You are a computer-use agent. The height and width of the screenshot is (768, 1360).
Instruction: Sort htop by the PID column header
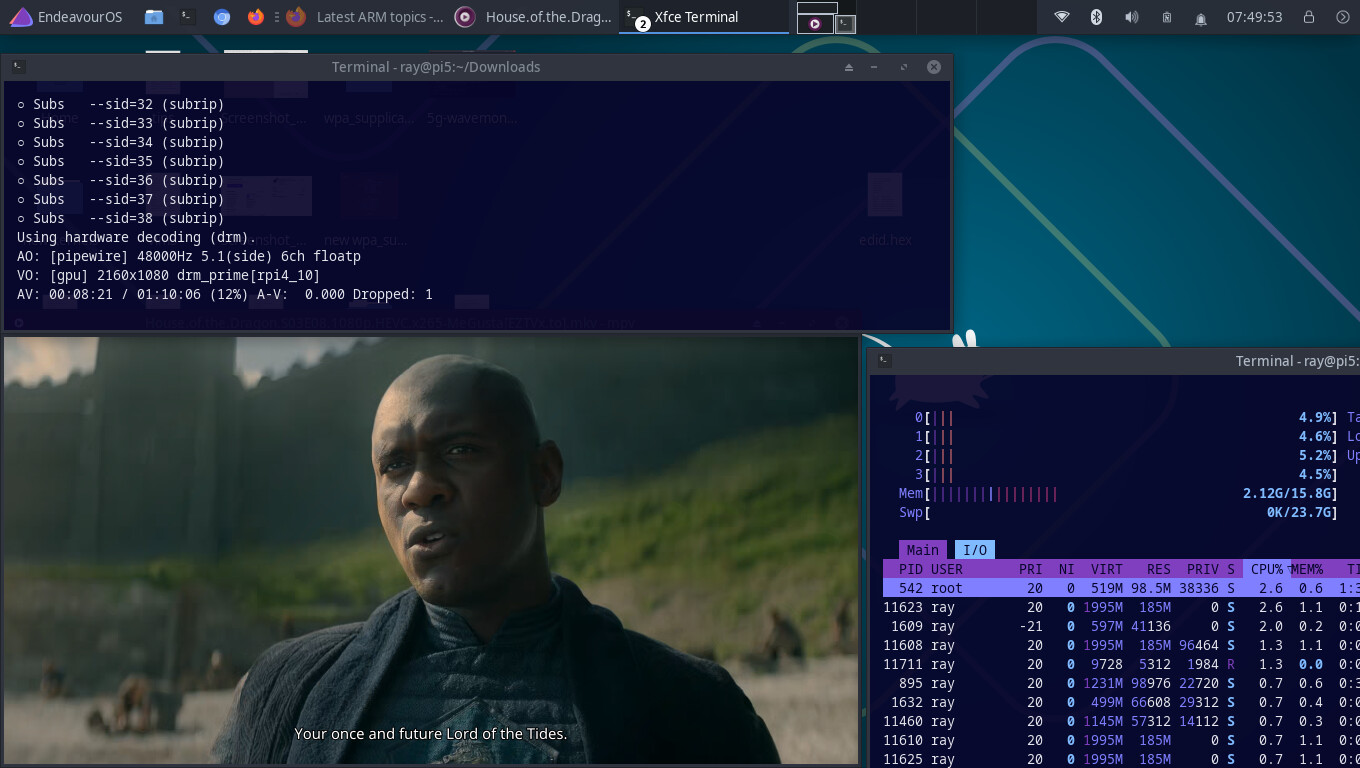coord(911,569)
